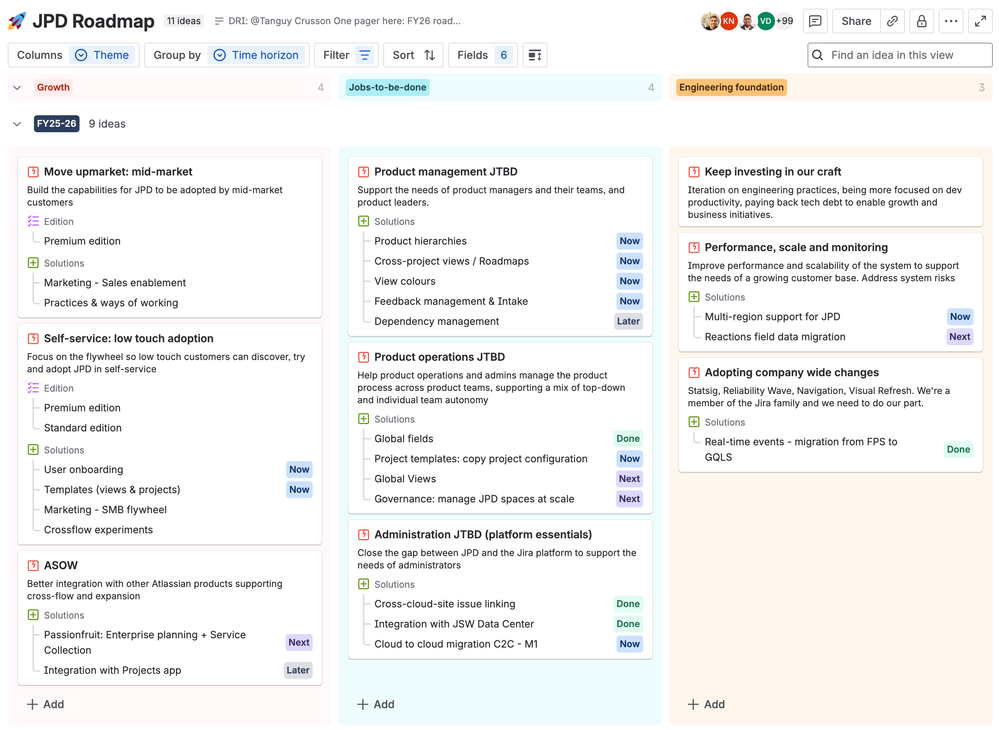This screenshot has height=730, width=999.
Task: Click the search magnifier icon
Action: click(x=817, y=55)
